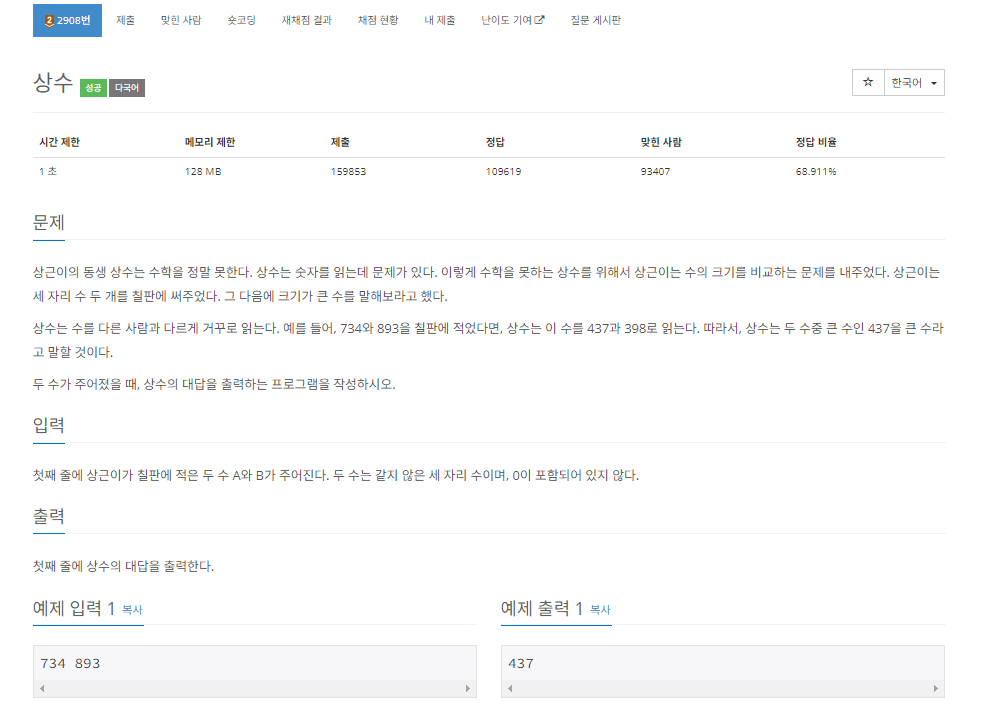Click the 예제 입력 1 heading
The height and width of the screenshot is (714, 992).
(73, 608)
